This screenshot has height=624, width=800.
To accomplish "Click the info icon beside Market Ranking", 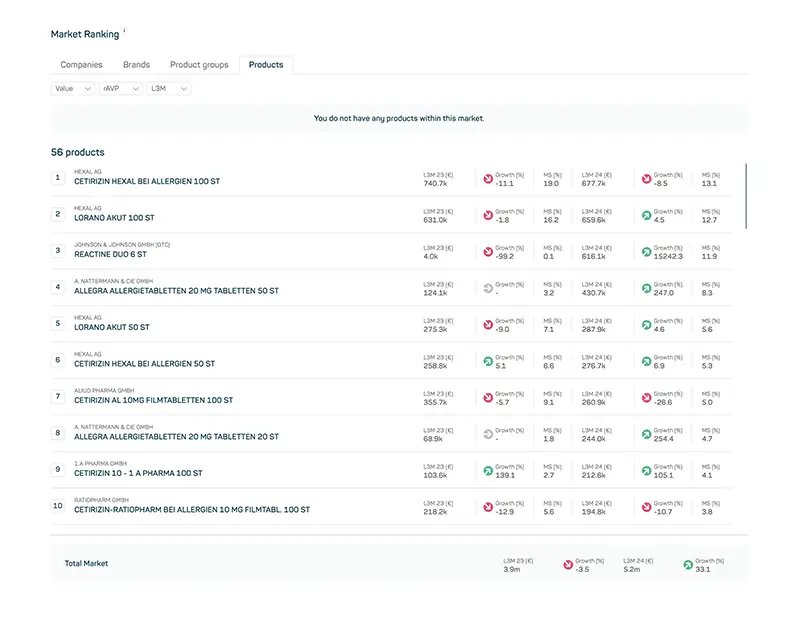I will [124, 30].
